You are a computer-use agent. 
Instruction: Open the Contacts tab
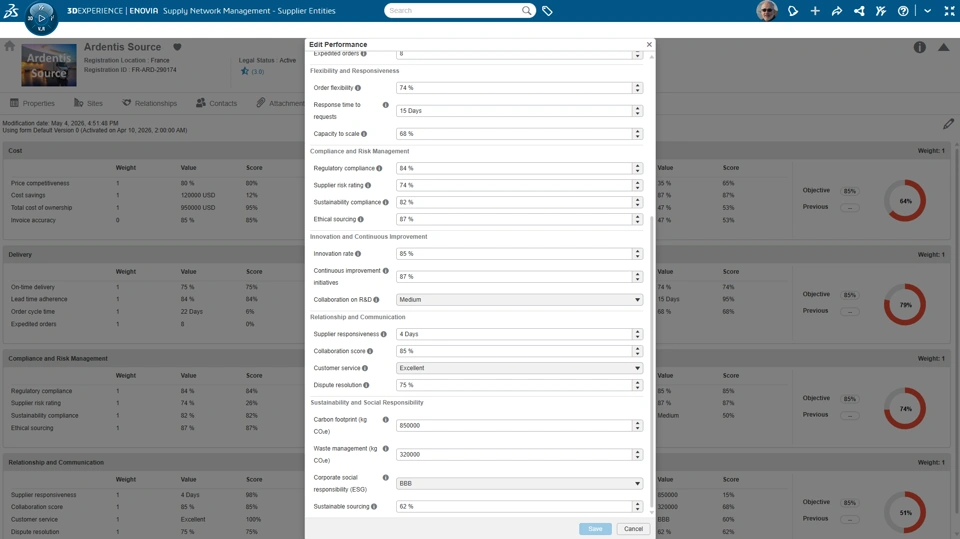pos(217,103)
